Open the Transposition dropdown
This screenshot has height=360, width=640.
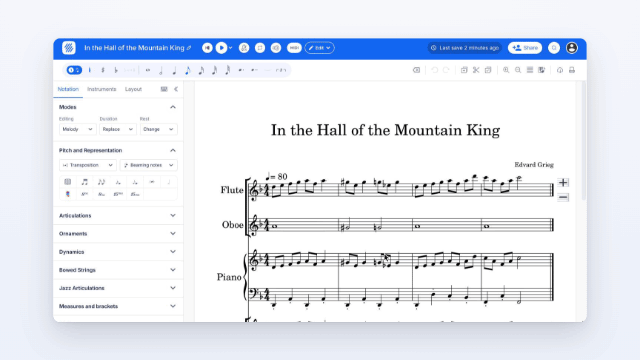88,165
